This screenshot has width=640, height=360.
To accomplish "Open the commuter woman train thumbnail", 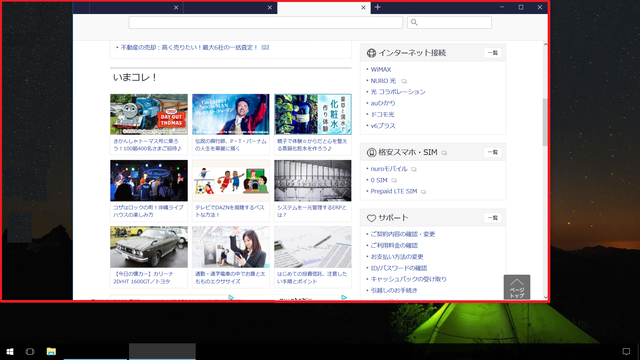I will 231,247.
